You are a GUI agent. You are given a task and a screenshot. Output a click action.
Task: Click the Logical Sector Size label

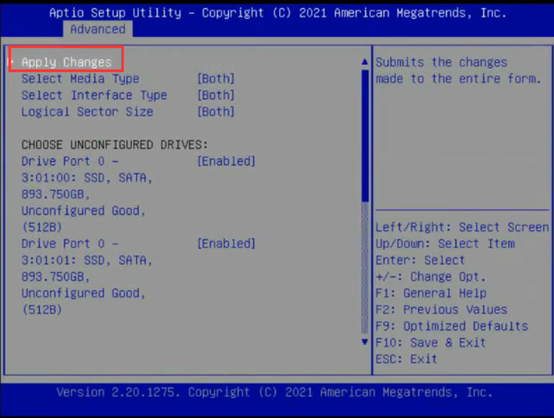(x=87, y=112)
